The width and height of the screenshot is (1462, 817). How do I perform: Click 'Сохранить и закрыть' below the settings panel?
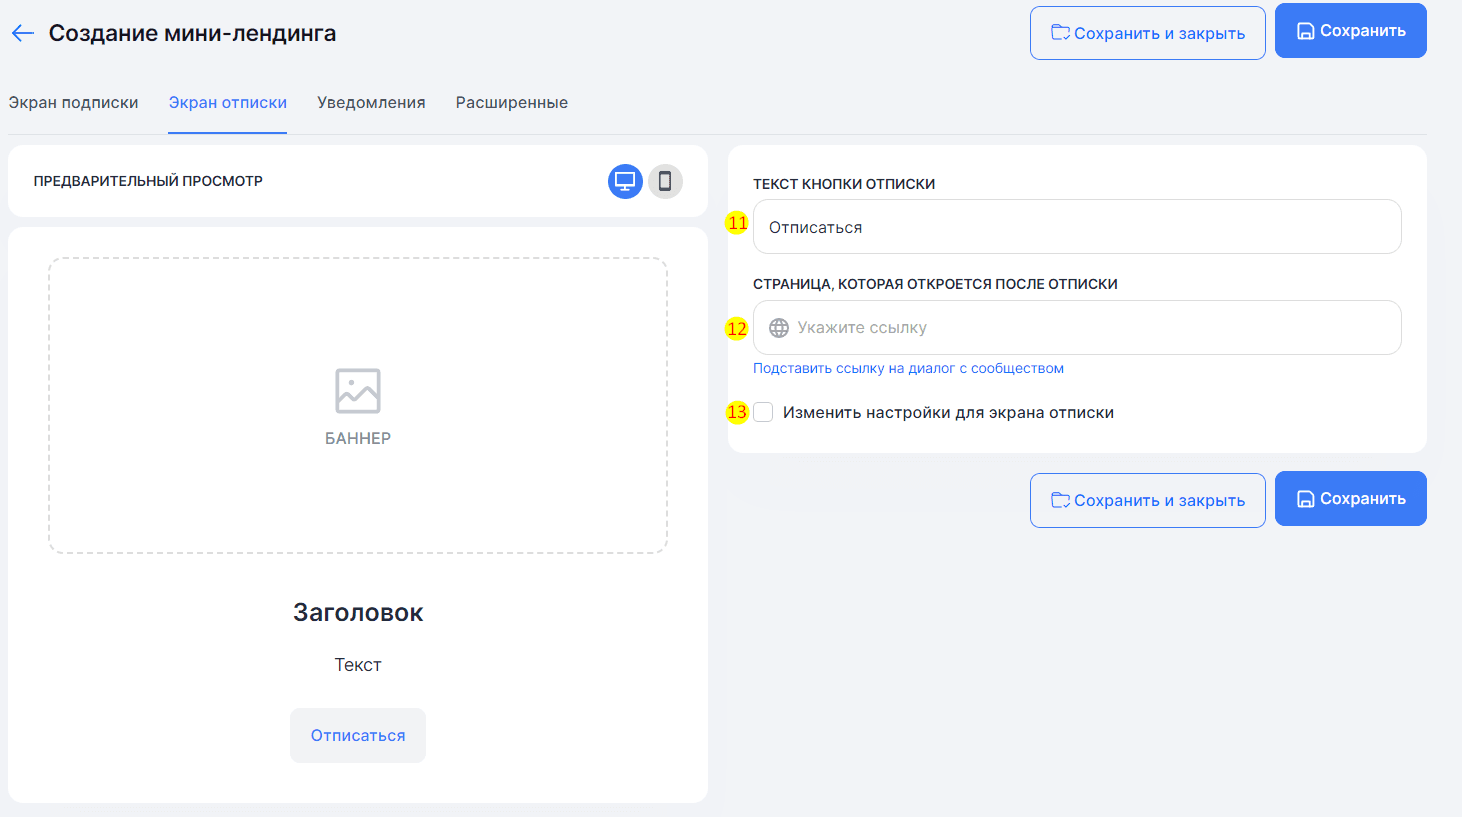tap(1147, 500)
